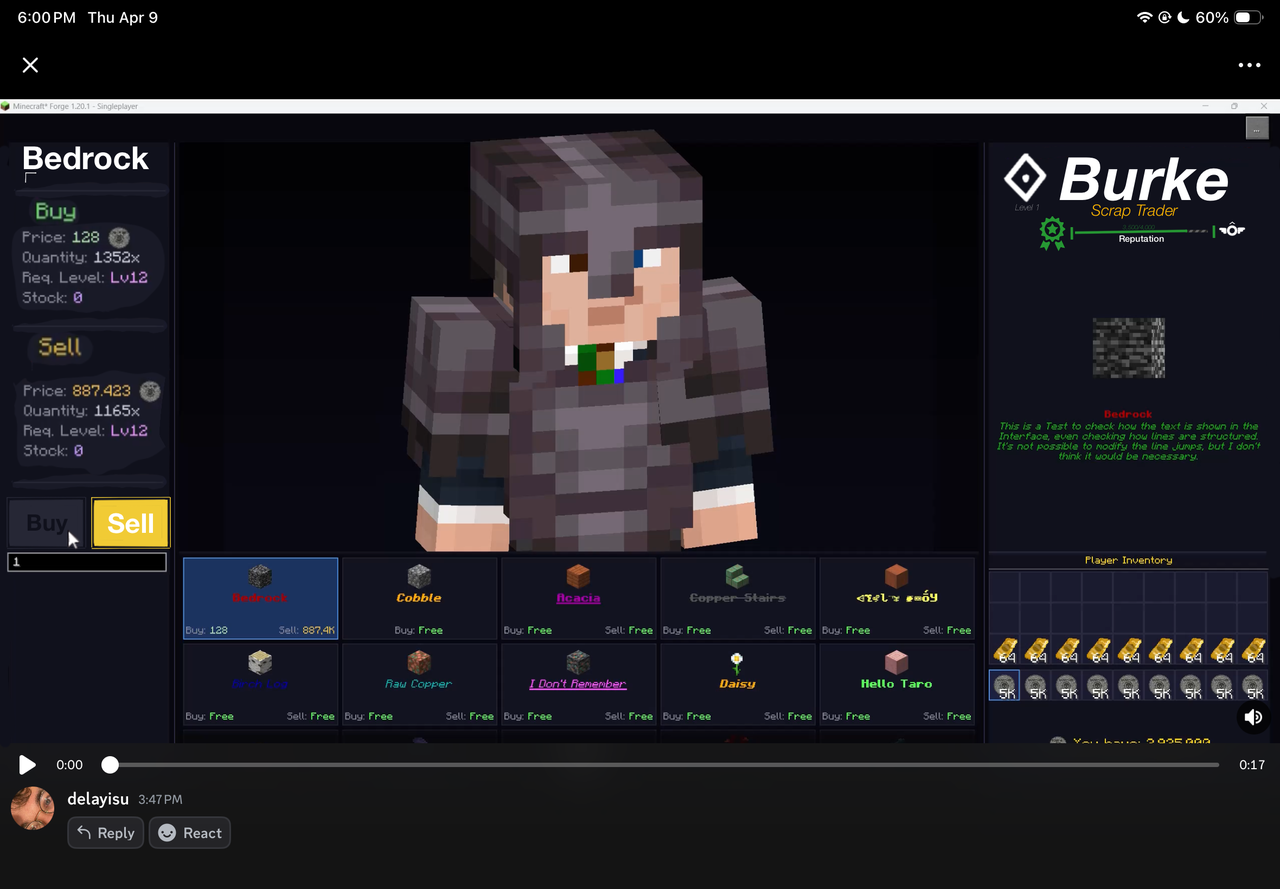Click the 0:17 video duration label
Screen dimensions: 1280x889
1252,765
